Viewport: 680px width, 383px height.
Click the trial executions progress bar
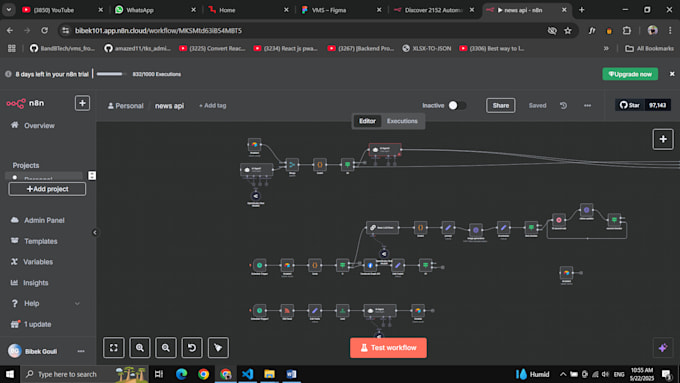click(x=111, y=74)
